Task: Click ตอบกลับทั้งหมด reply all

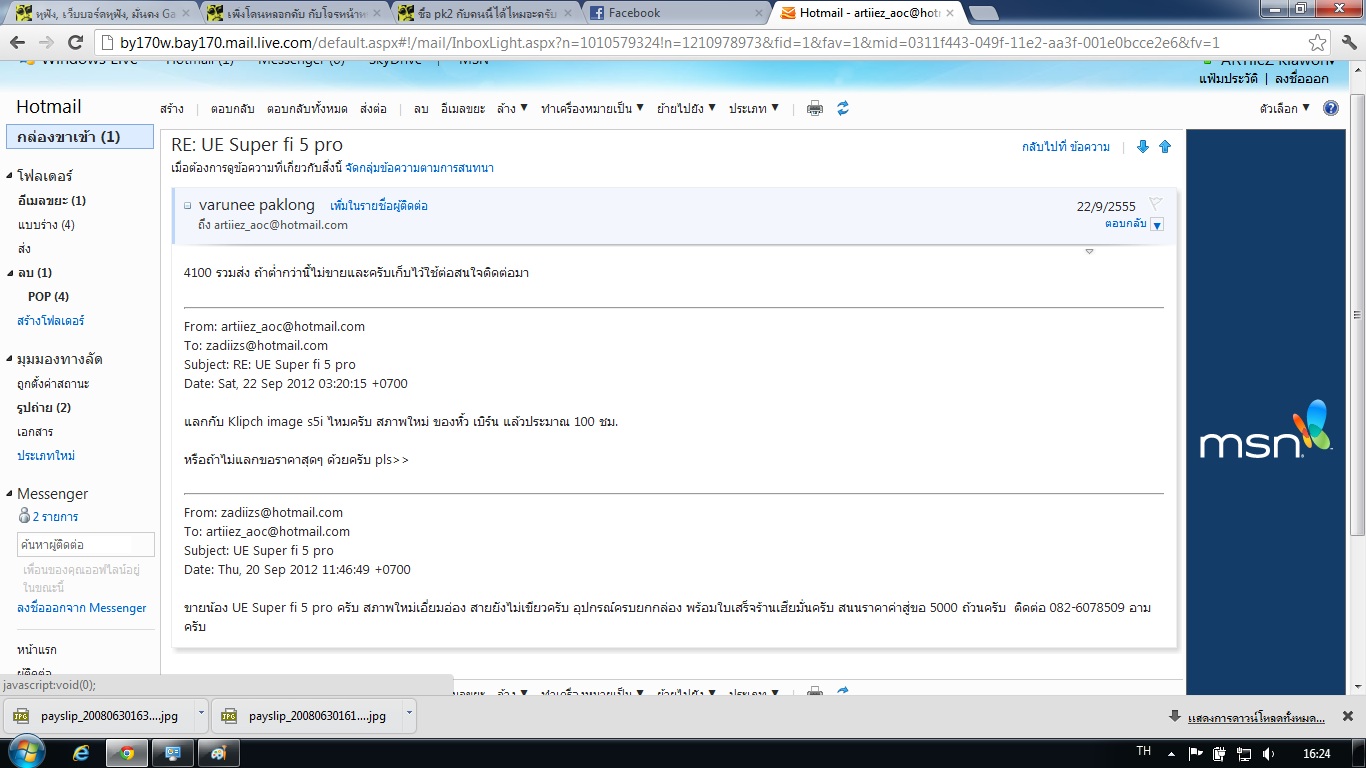Action: [307, 108]
